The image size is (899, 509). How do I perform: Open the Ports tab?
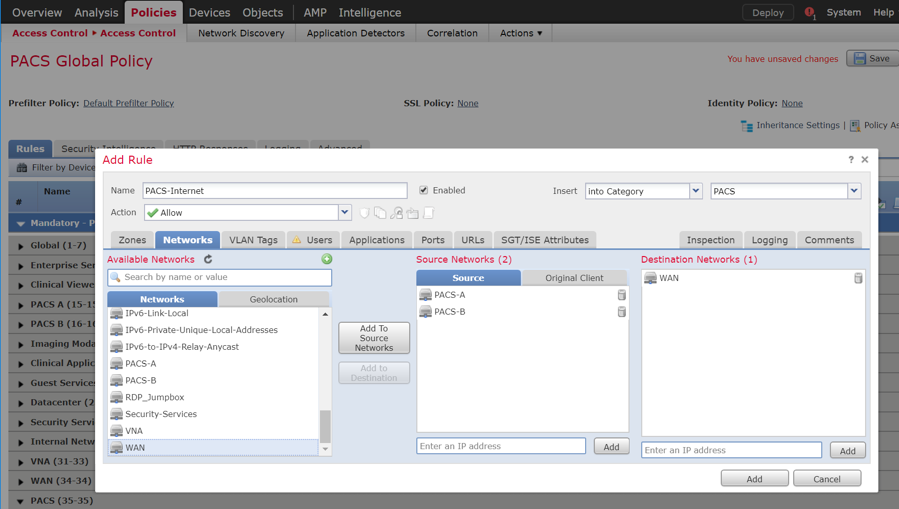(433, 240)
